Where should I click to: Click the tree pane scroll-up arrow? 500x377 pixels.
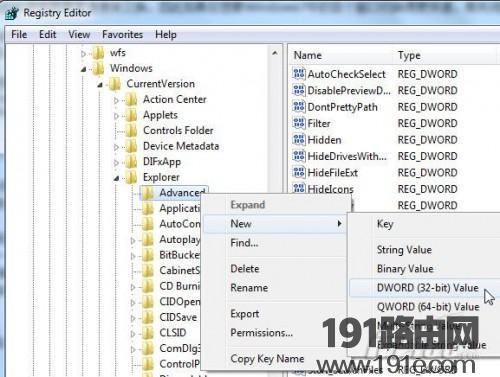coord(275,53)
